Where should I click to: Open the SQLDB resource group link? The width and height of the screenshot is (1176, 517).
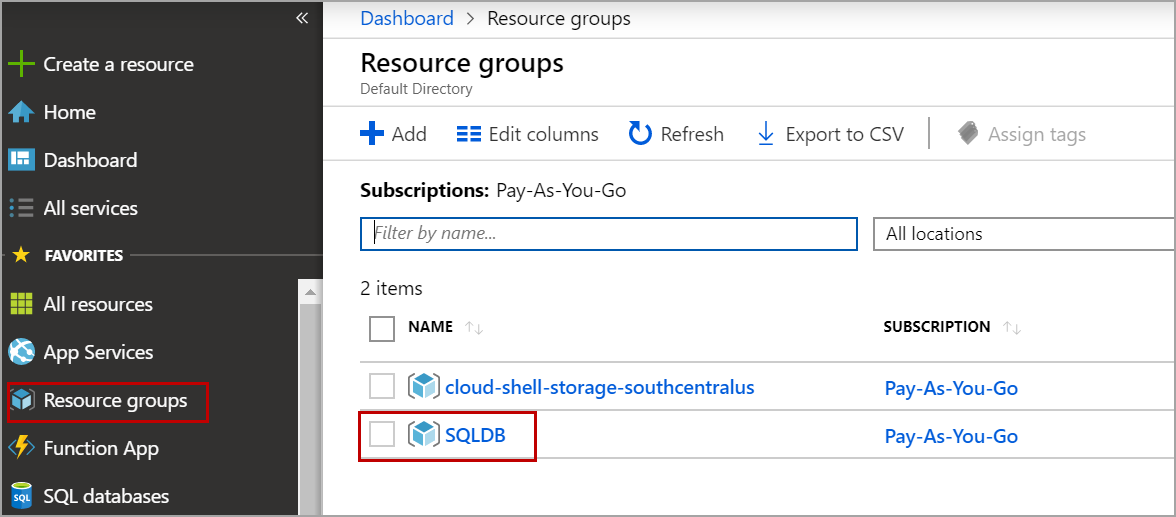[x=474, y=435]
